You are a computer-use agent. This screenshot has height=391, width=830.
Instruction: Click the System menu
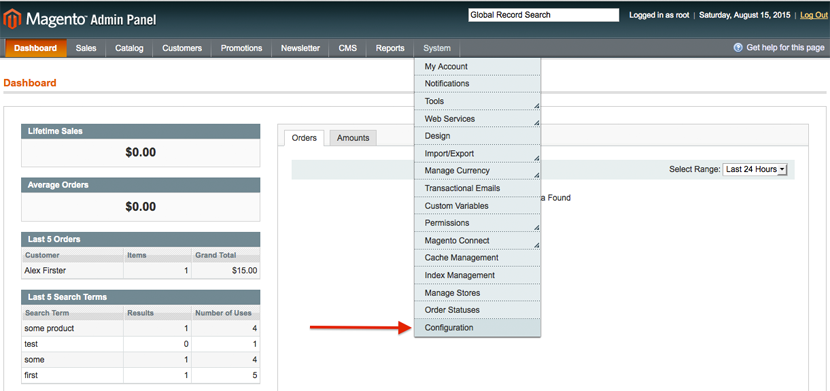pyautogui.click(x=437, y=48)
